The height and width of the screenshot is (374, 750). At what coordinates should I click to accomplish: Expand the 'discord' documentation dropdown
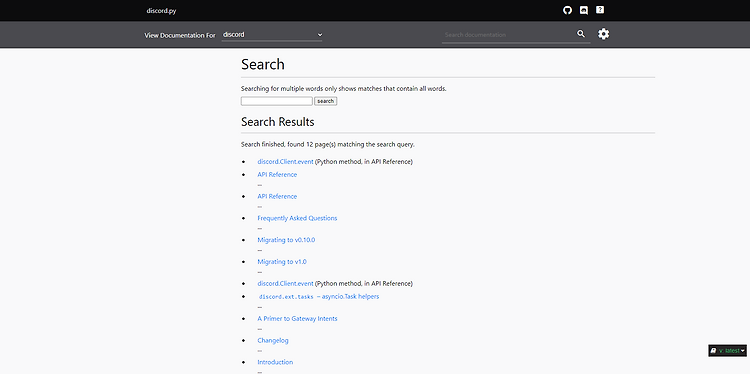click(x=272, y=34)
